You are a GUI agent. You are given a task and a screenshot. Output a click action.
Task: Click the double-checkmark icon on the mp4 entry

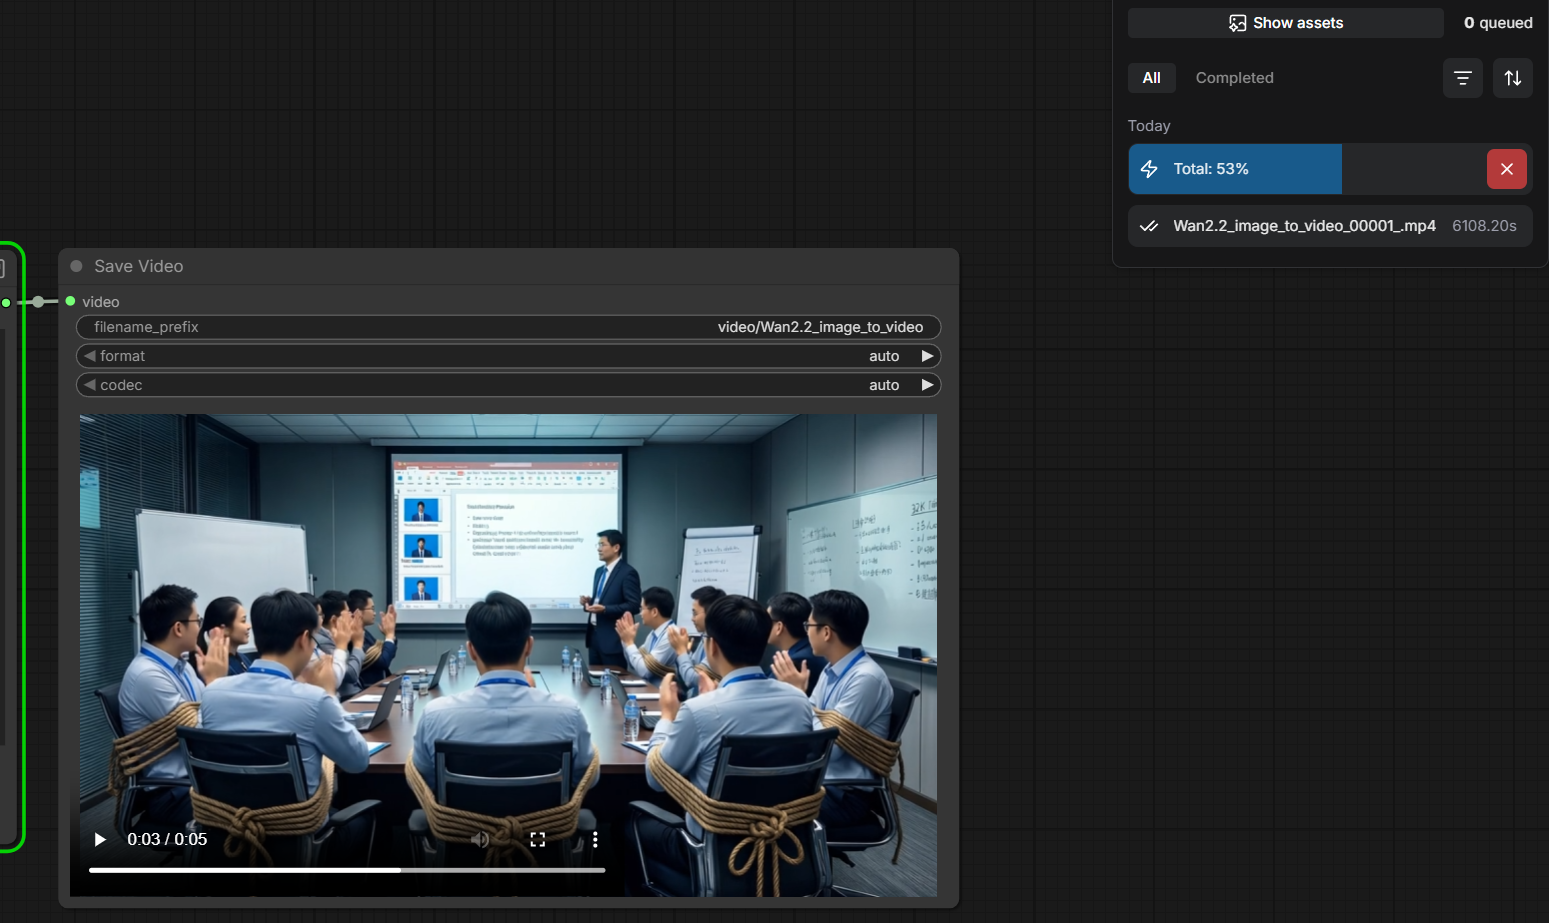coord(1148,226)
